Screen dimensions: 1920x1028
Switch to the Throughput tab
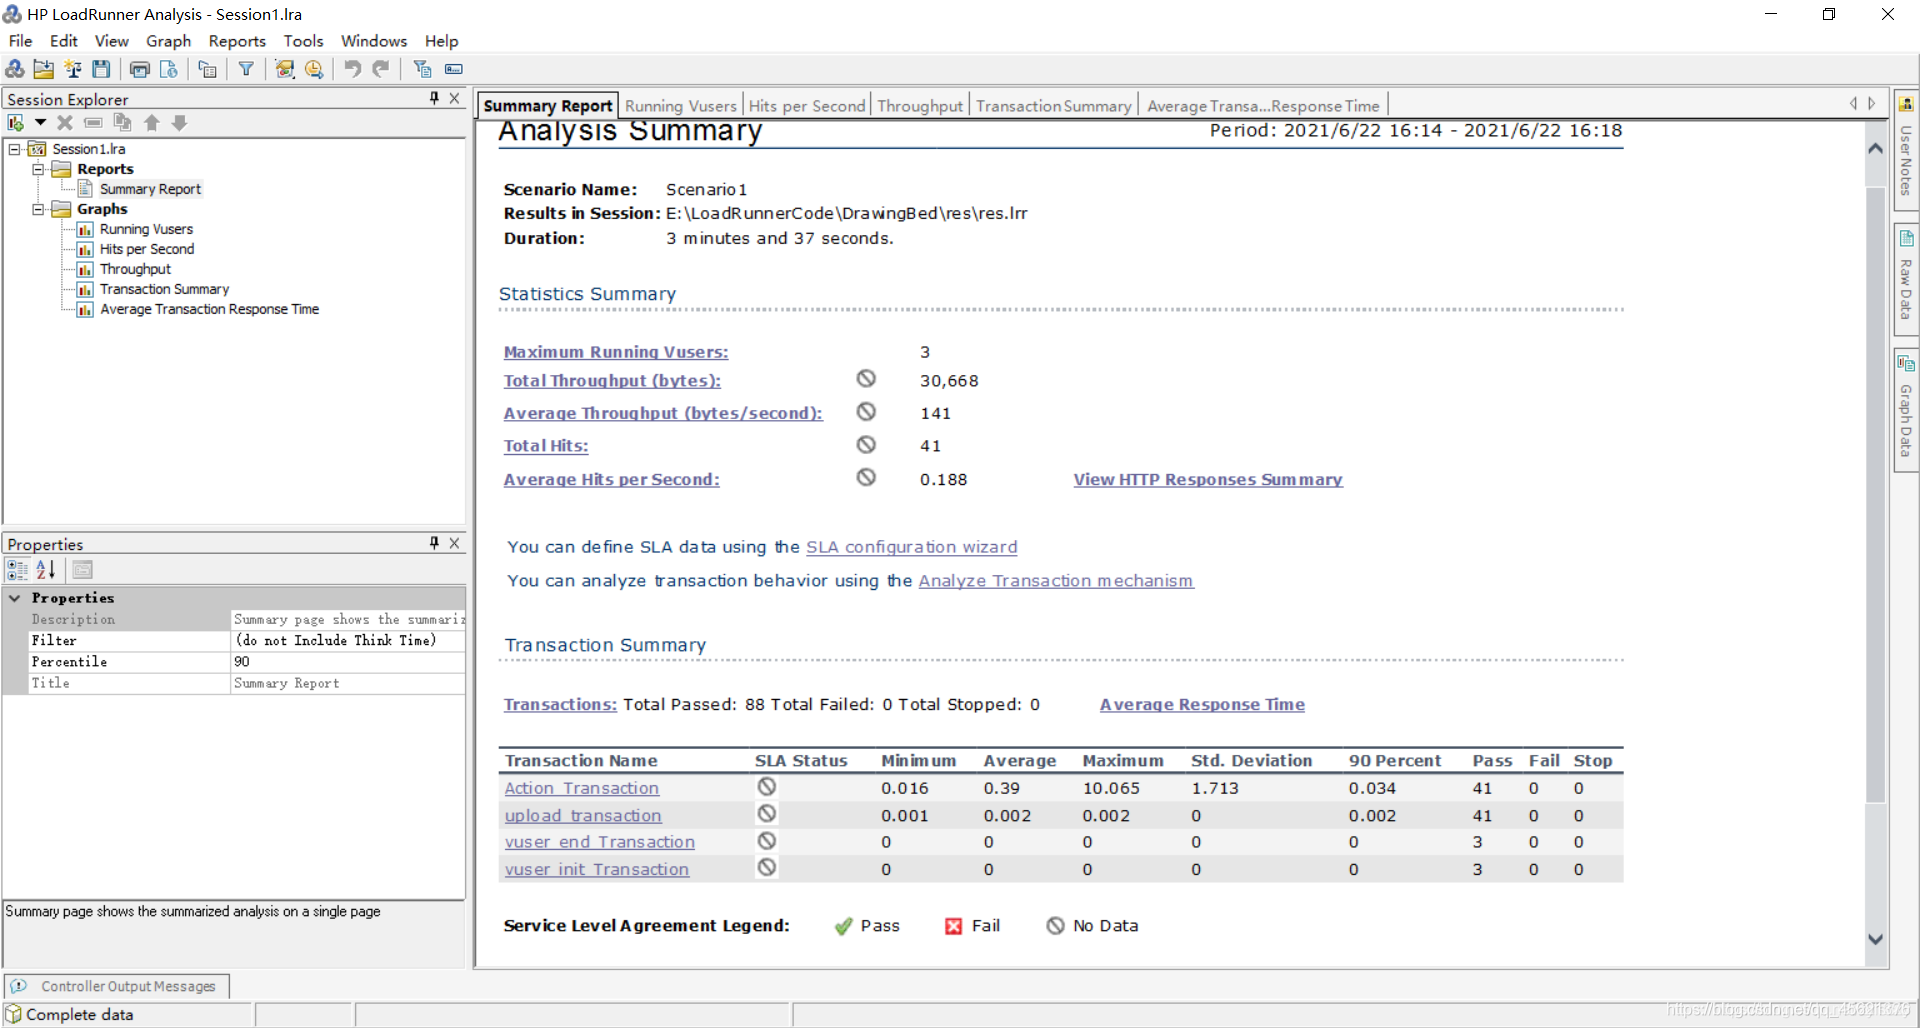click(920, 106)
